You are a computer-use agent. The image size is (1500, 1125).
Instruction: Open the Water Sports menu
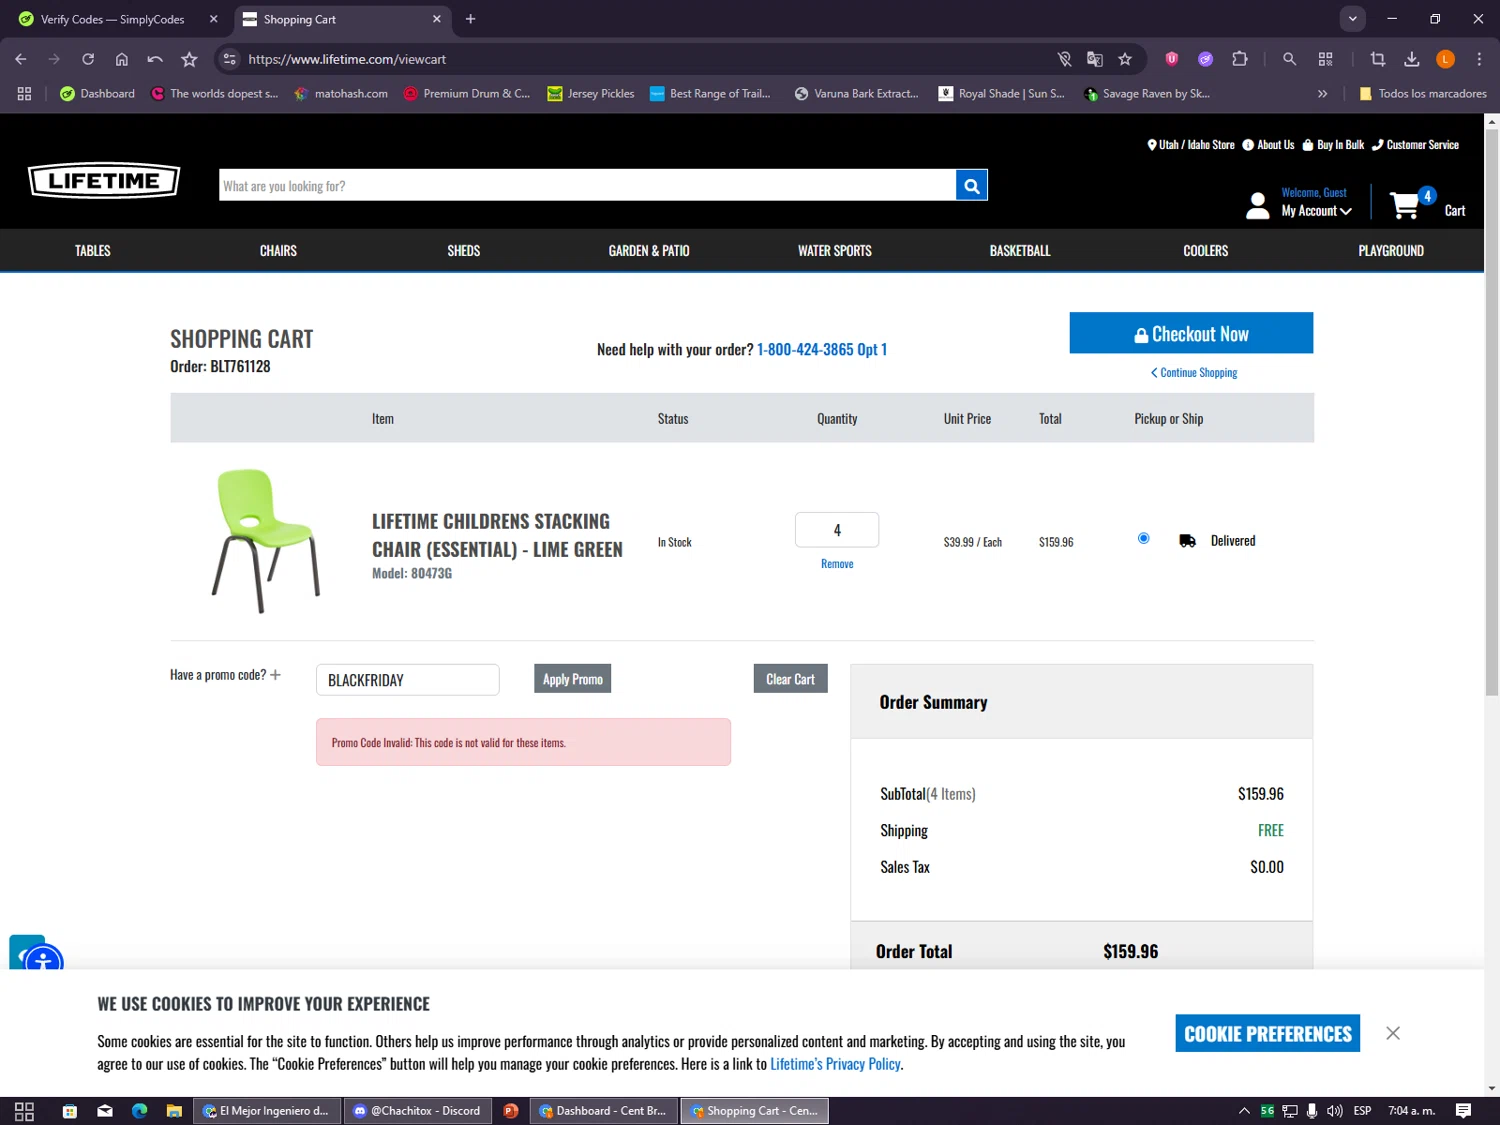pyautogui.click(x=835, y=251)
